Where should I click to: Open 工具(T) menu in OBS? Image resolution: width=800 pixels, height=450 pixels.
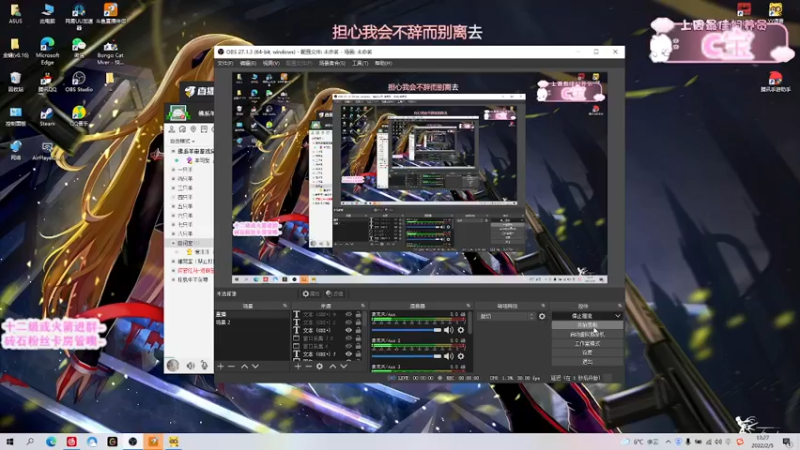360,63
